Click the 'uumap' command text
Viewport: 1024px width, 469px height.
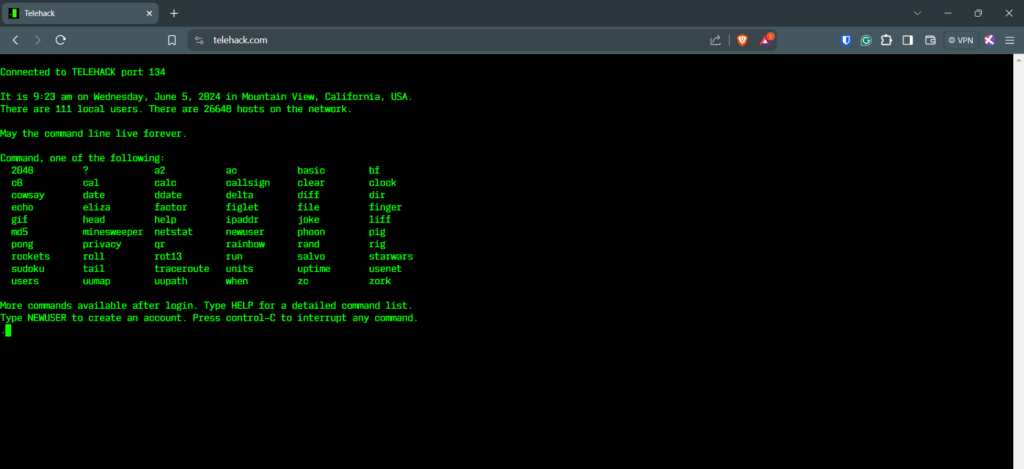[x=97, y=282]
